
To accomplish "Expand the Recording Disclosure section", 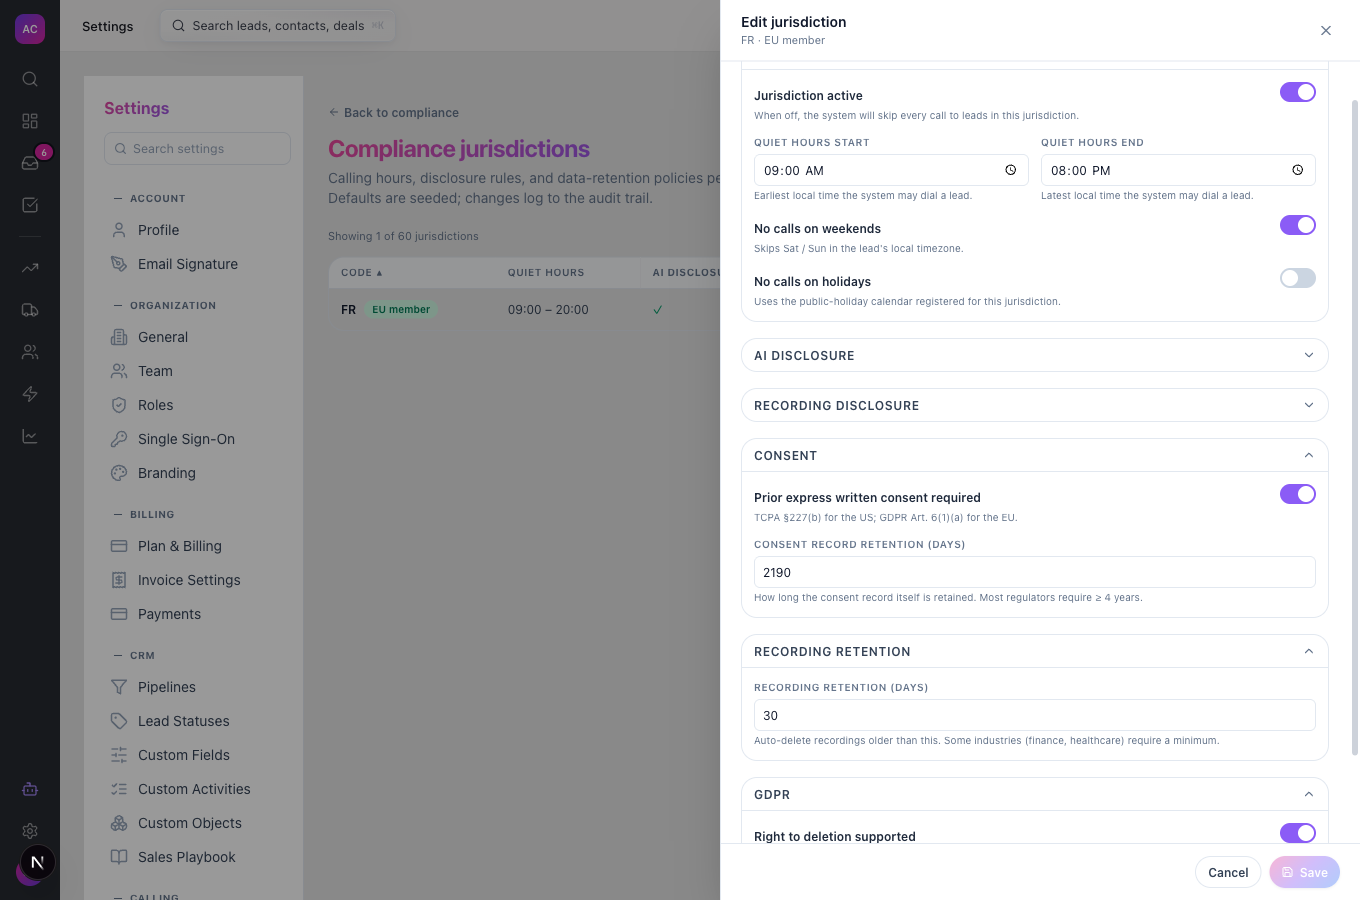I will (x=1035, y=405).
